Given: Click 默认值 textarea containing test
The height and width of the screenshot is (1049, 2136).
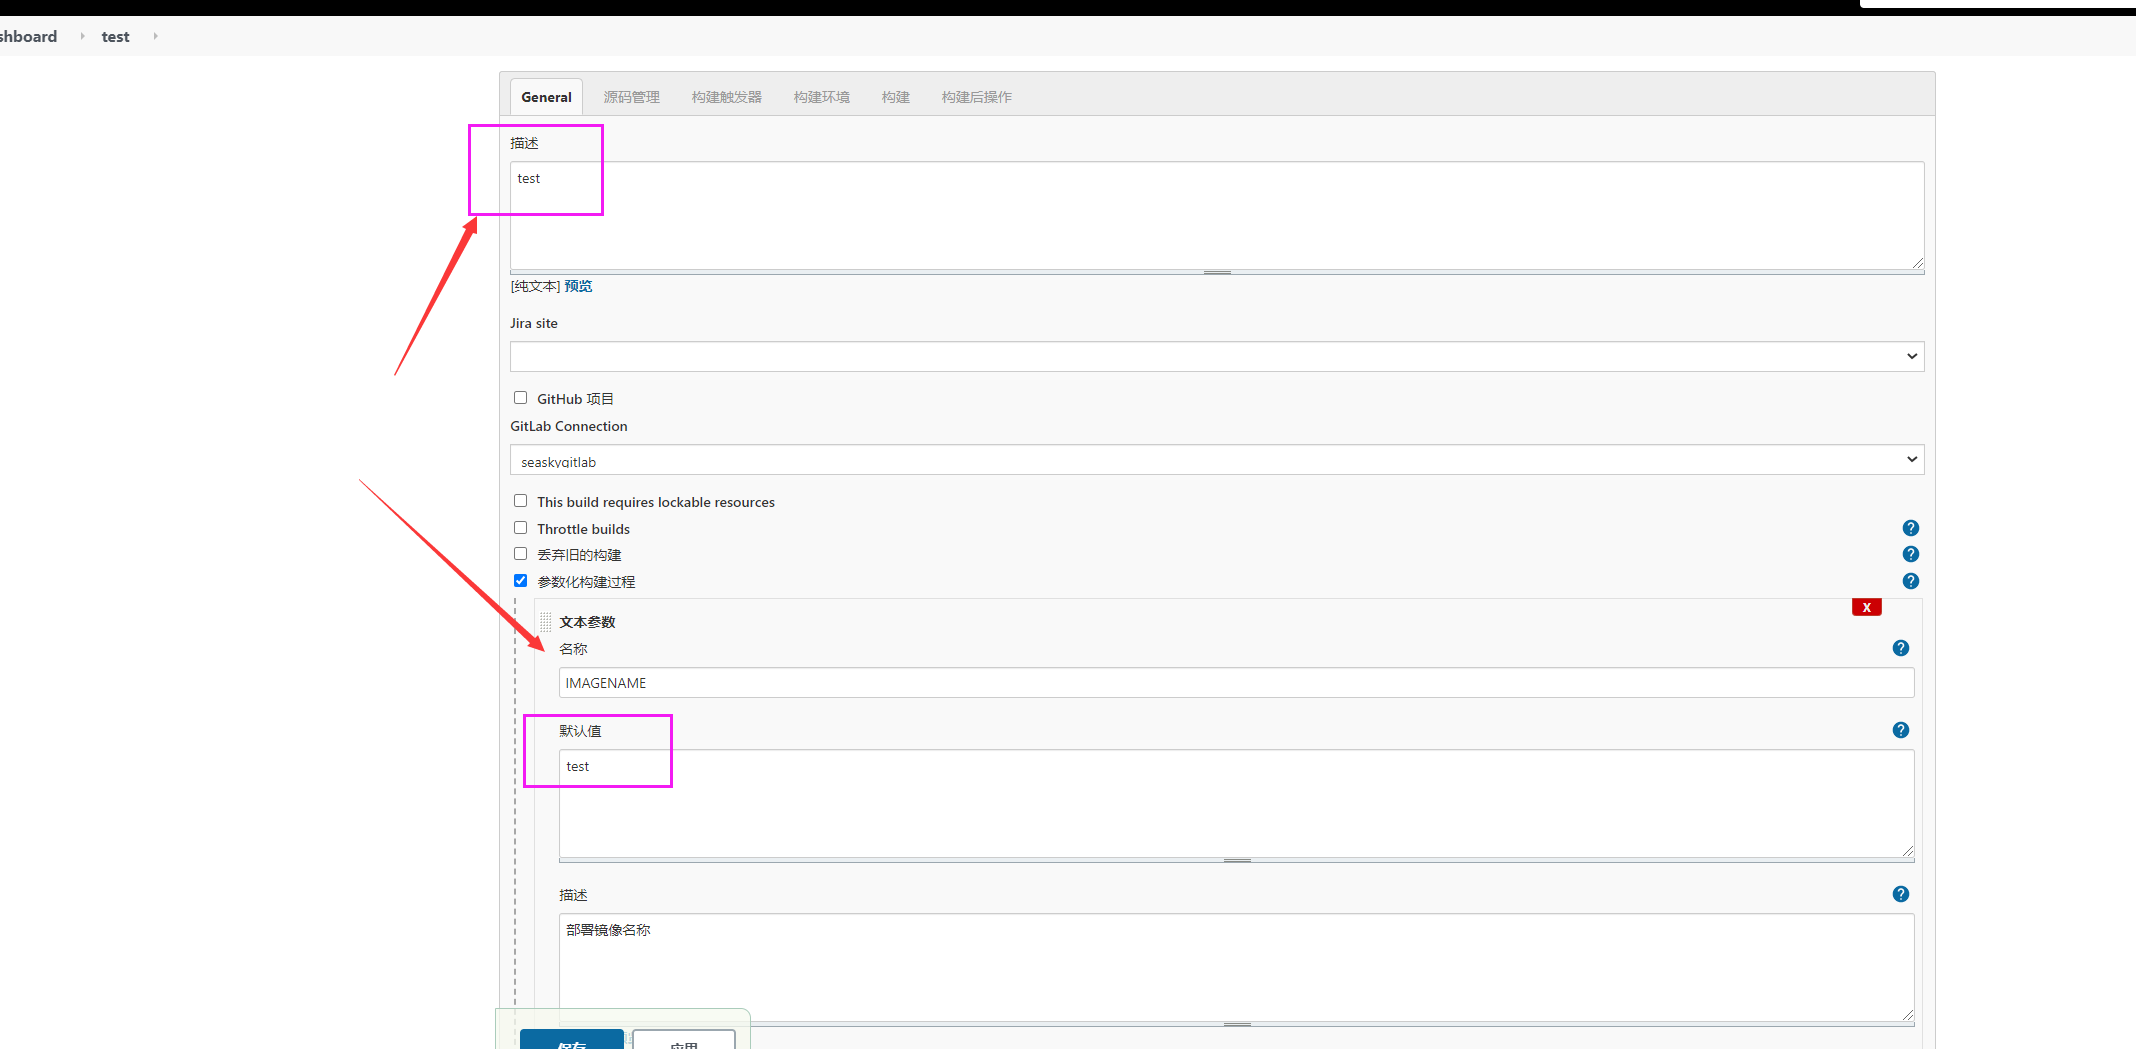Looking at the screenshot, I should coord(1236,804).
